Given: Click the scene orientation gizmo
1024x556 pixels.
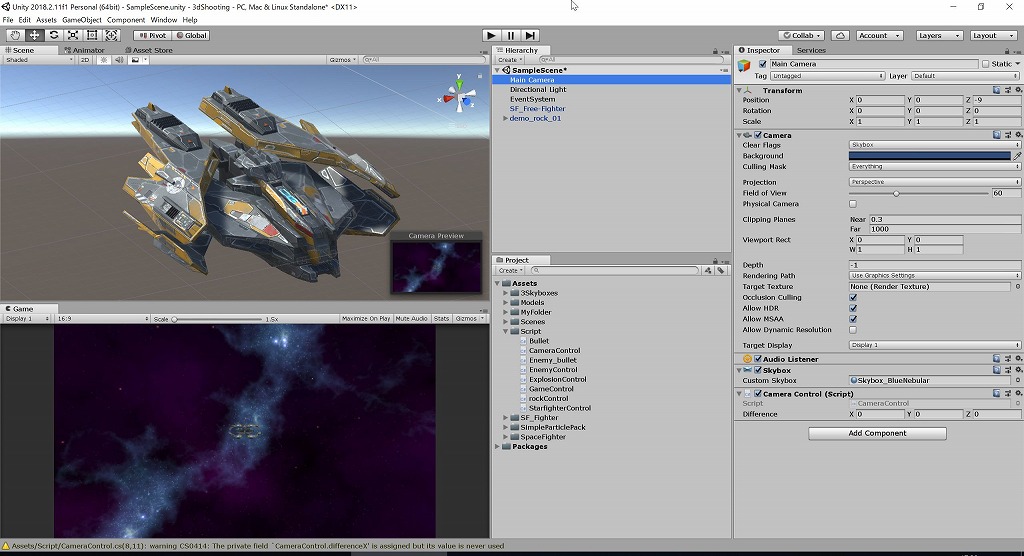Looking at the screenshot, I should 460,96.
